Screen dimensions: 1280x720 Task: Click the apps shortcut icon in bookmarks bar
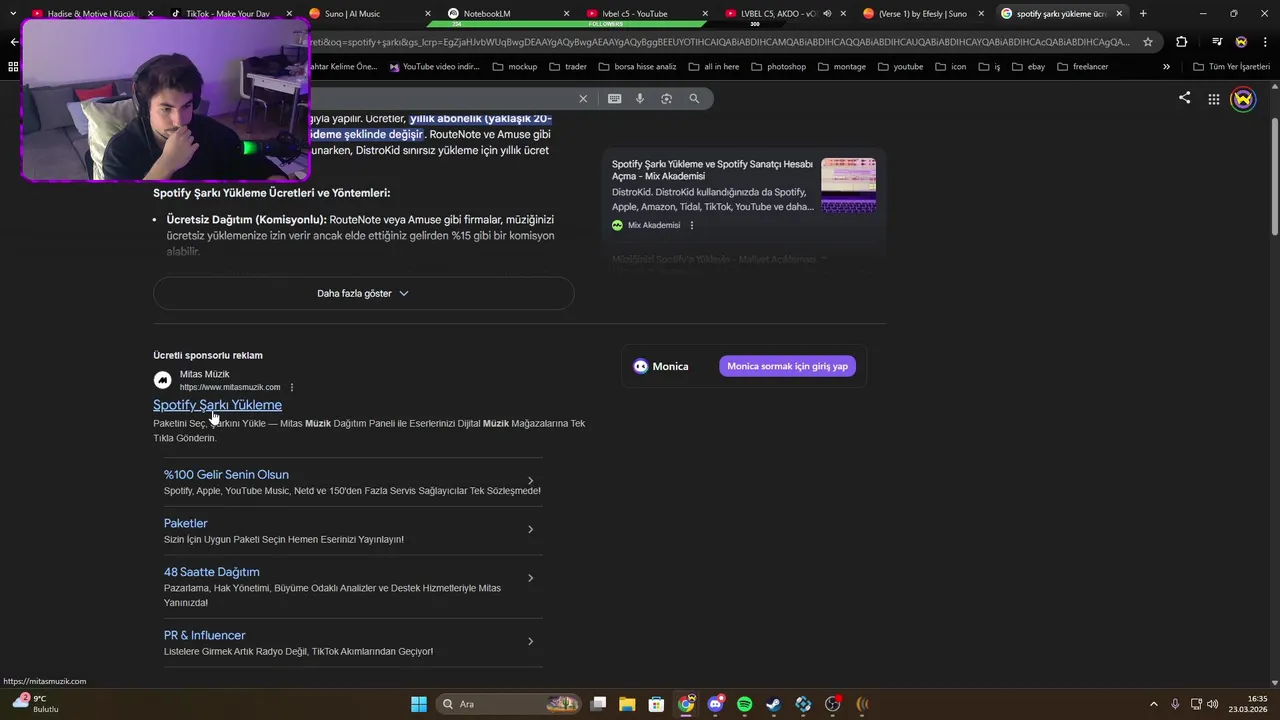pyautogui.click(x=13, y=67)
